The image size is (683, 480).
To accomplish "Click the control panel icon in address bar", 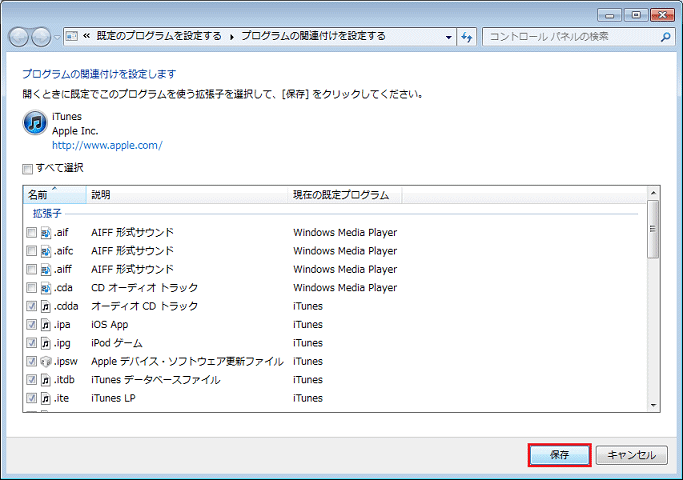I will 72,37.
